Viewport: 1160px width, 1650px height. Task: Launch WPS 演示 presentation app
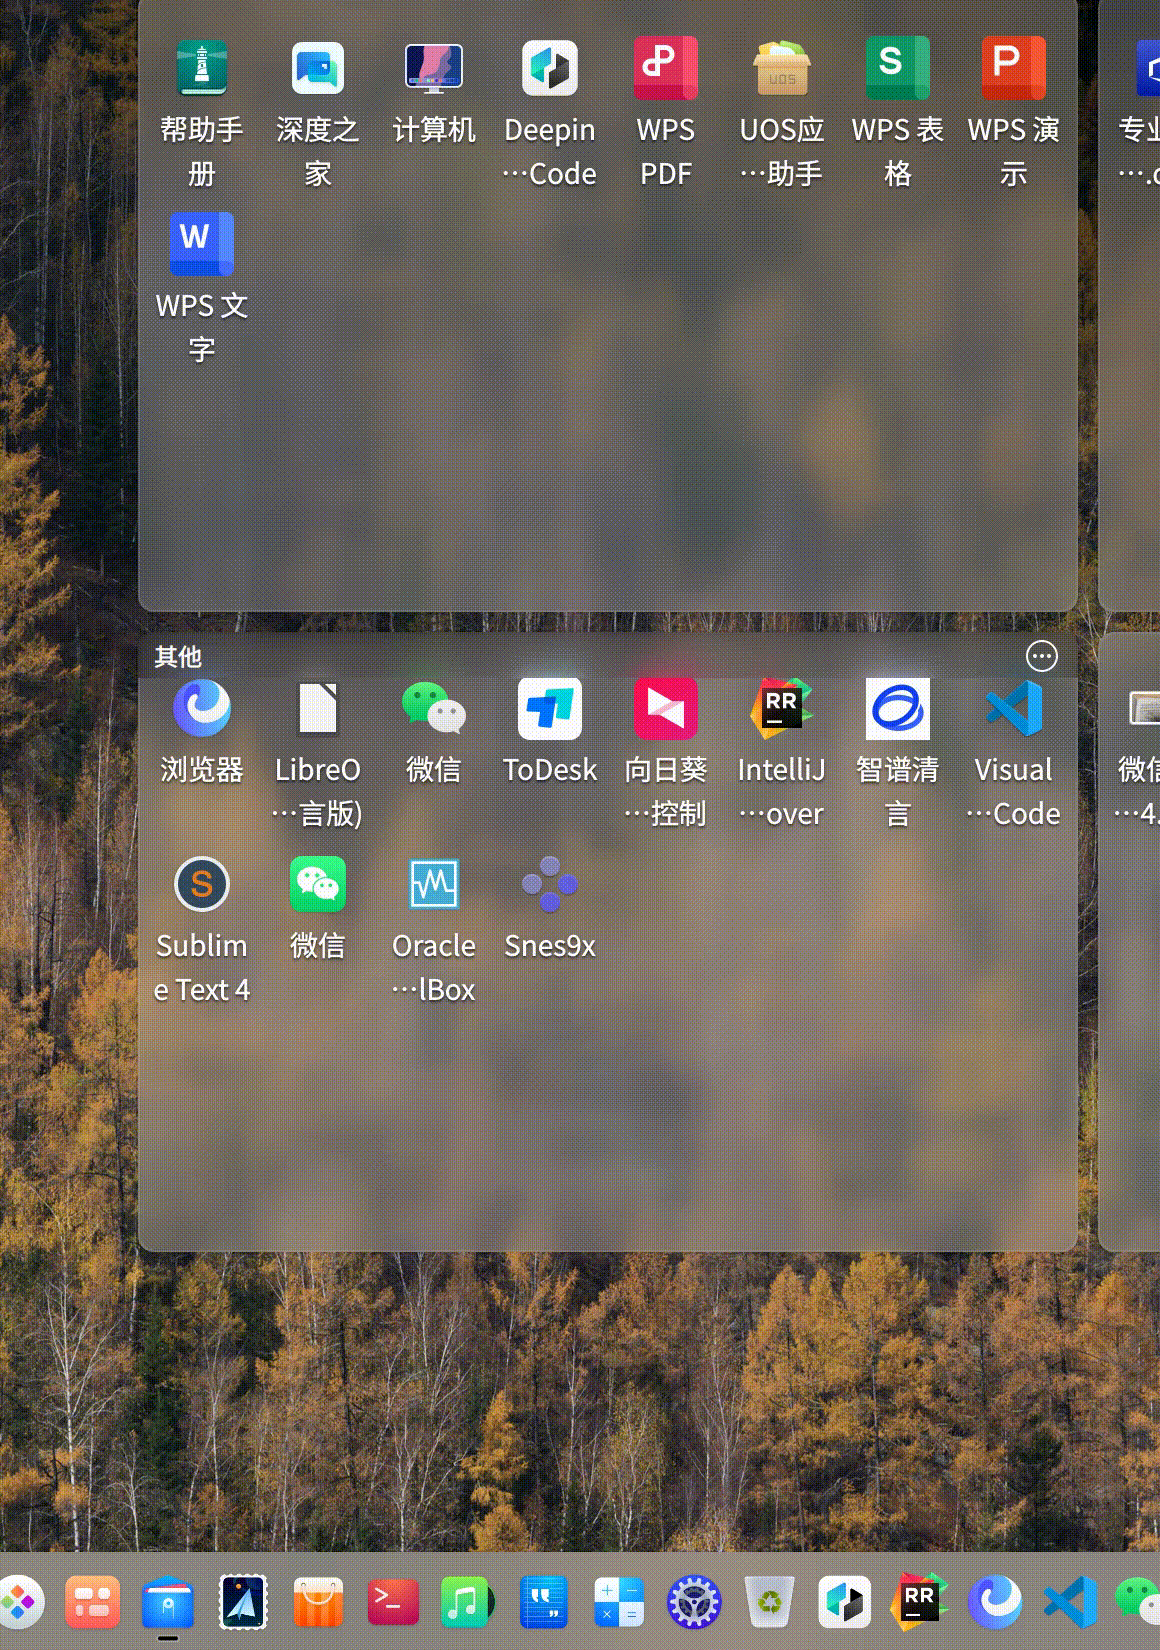pyautogui.click(x=1014, y=68)
